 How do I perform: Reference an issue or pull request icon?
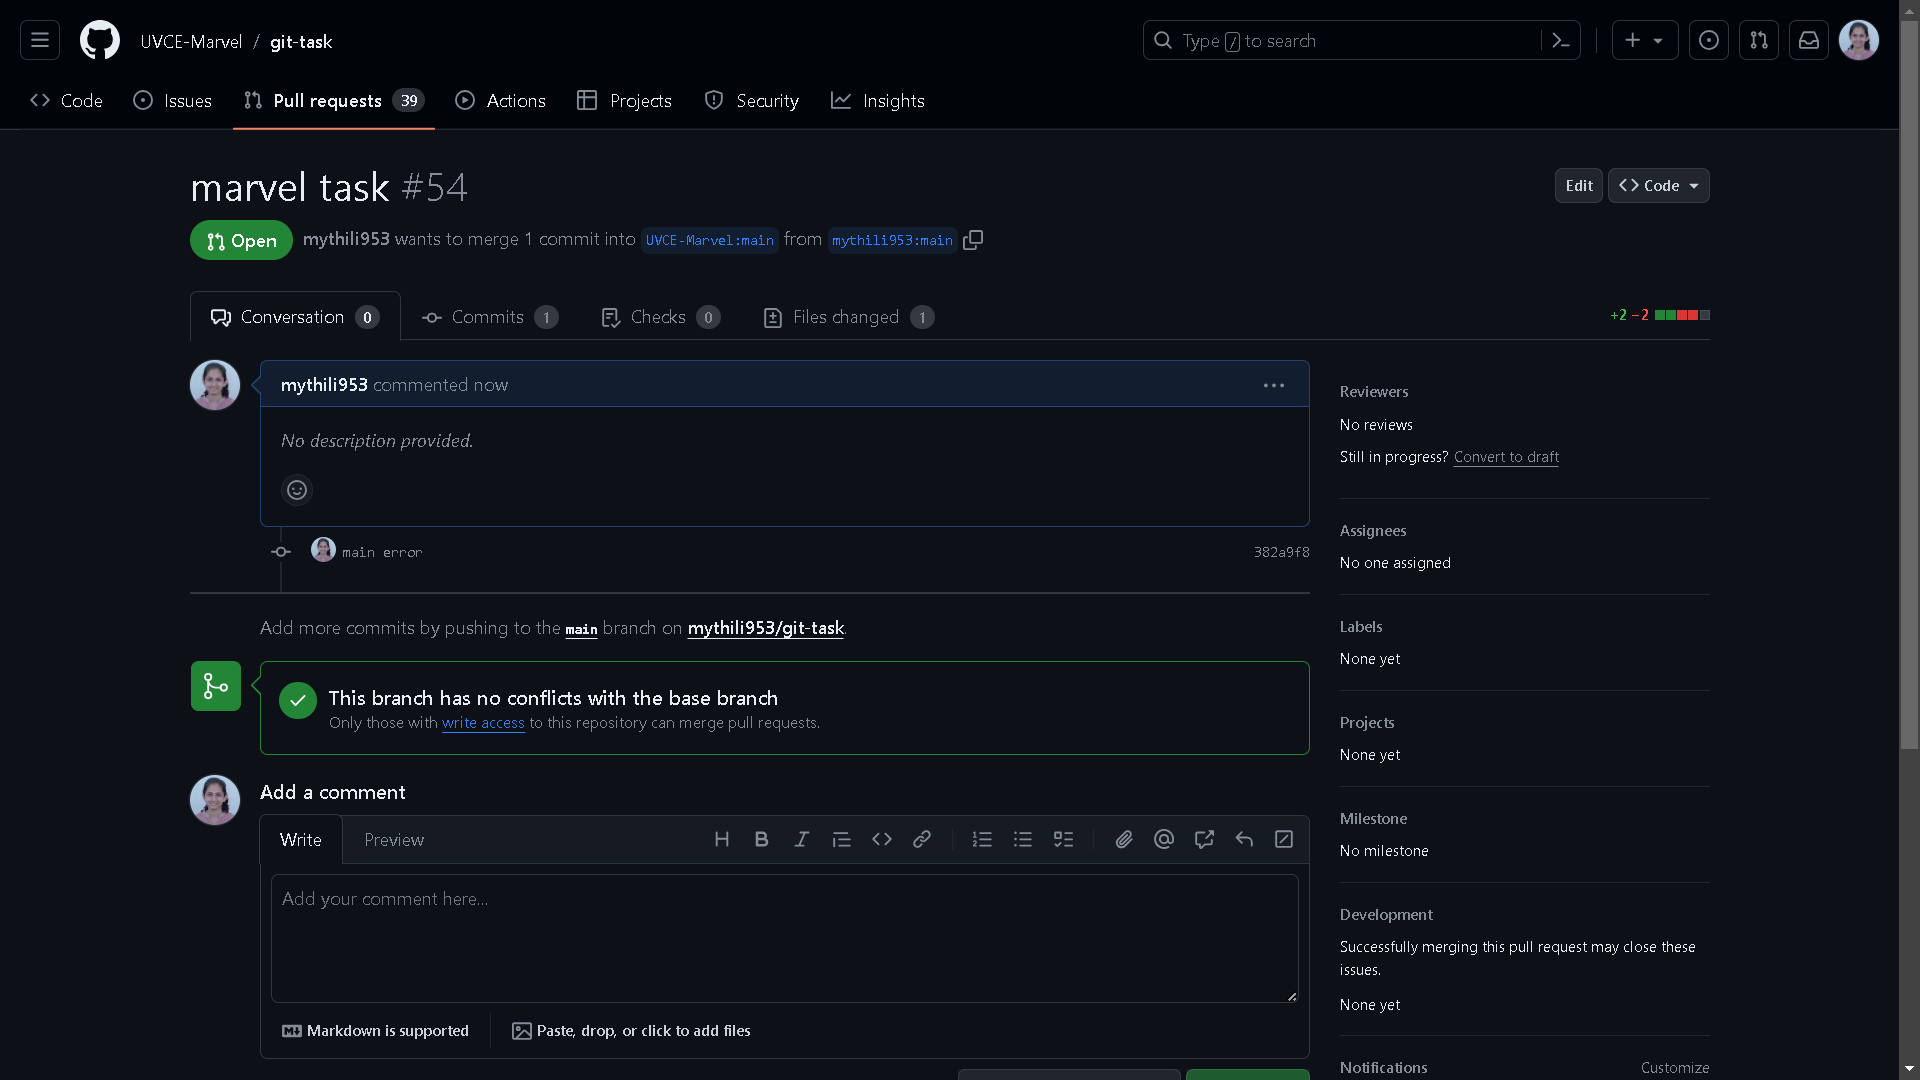pos(1204,840)
